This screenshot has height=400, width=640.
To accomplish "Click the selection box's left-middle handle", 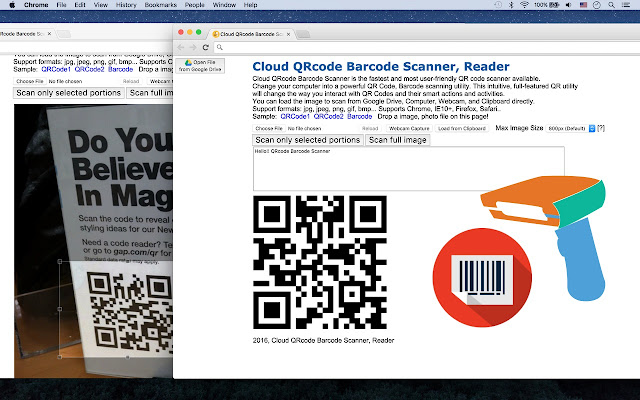I will coord(60,309).
